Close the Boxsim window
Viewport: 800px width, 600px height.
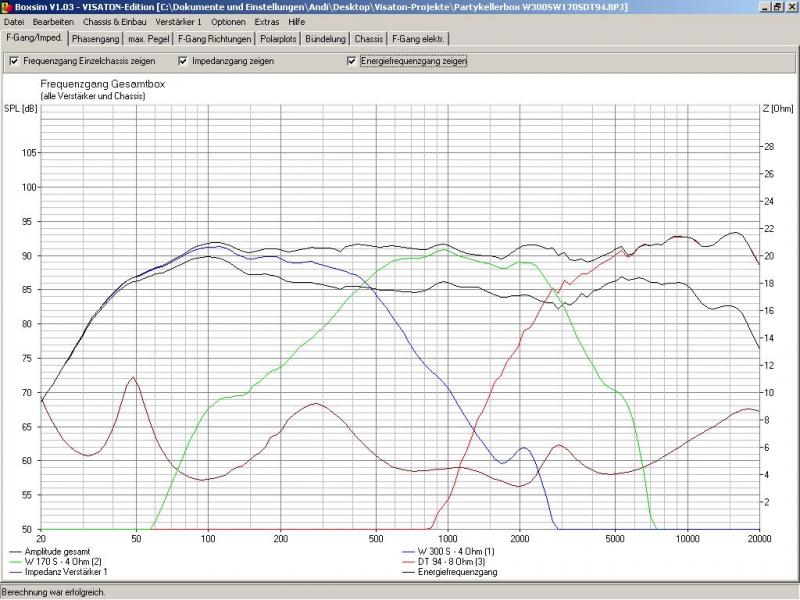(x=791, y=7)
